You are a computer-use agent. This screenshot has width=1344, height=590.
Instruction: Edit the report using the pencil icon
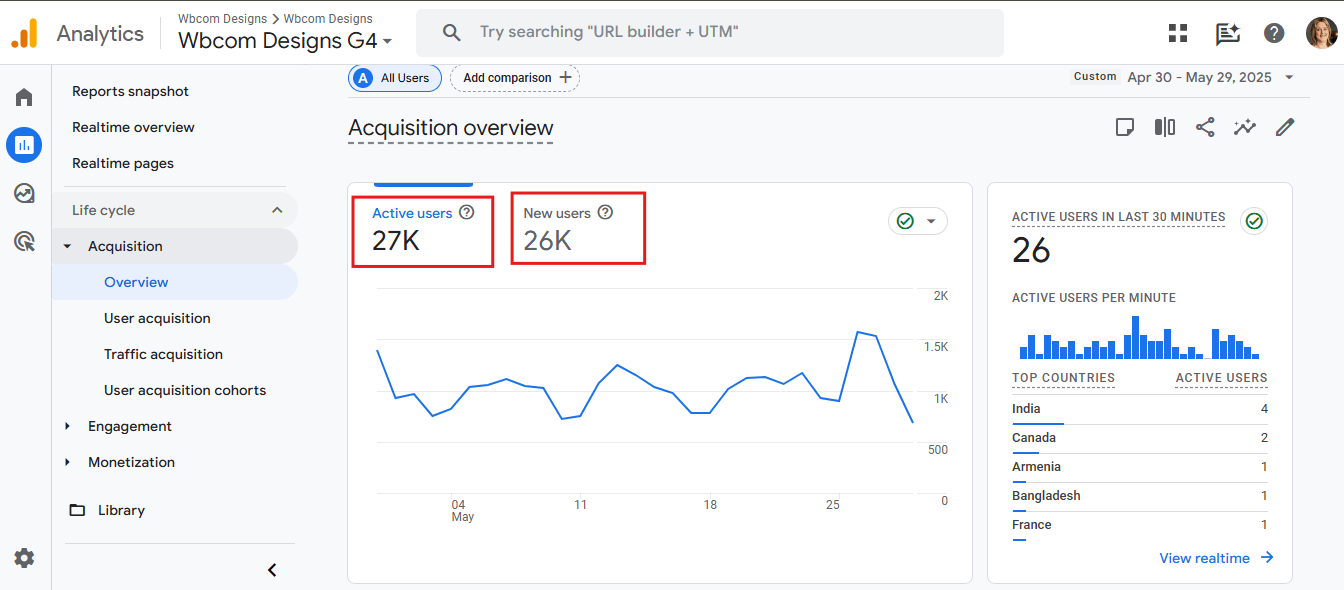(1285, 127)
